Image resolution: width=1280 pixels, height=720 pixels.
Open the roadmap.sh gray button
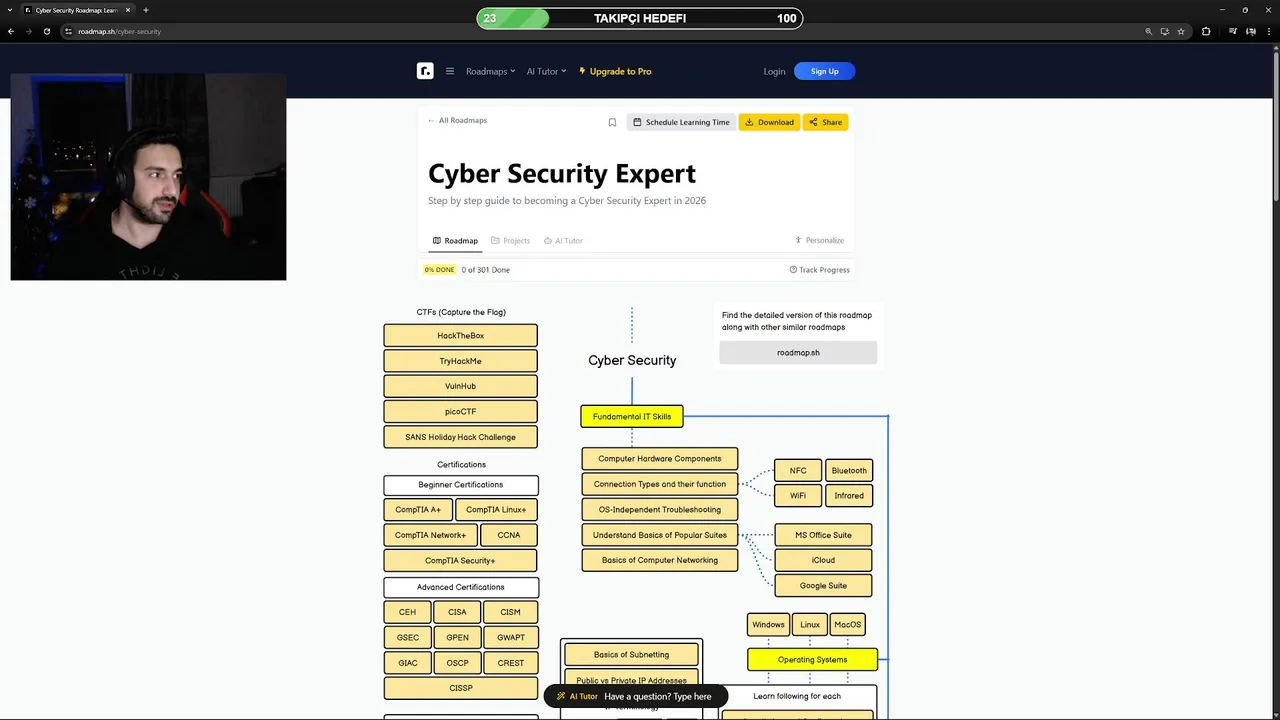[x=798, y=352]
